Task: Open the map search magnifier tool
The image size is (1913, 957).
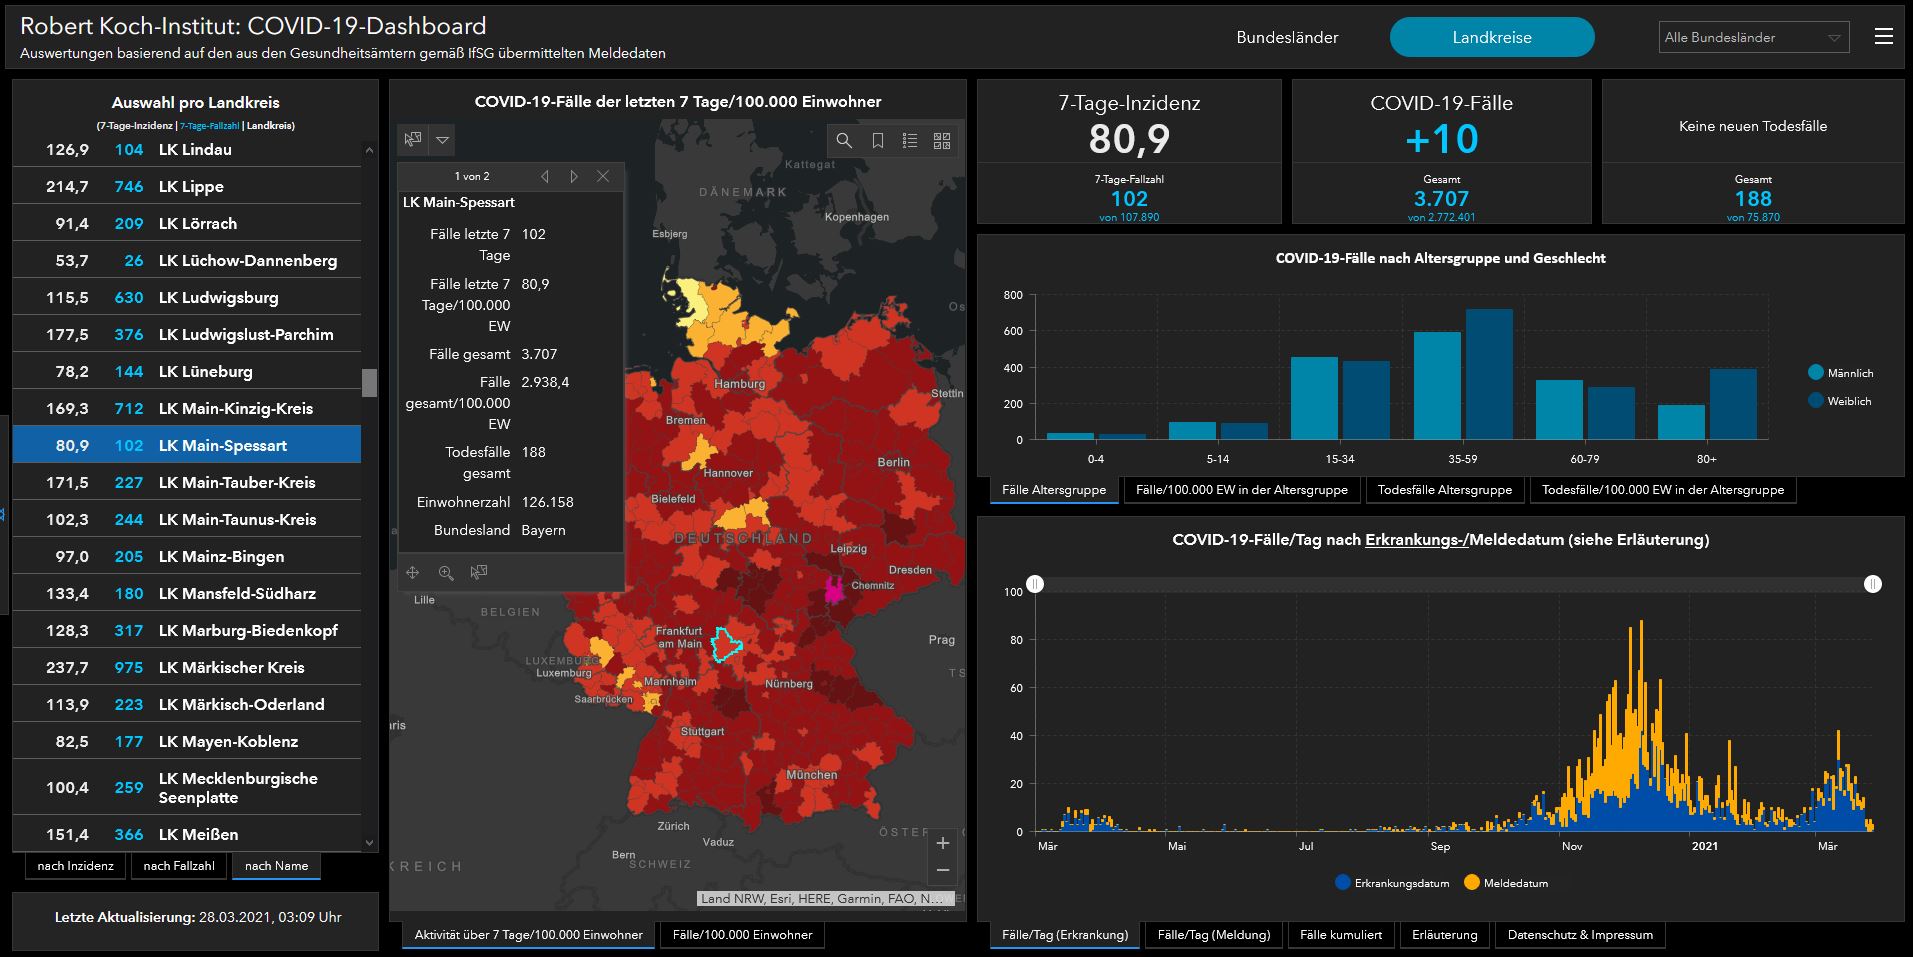Action: (x=844, y=141)
